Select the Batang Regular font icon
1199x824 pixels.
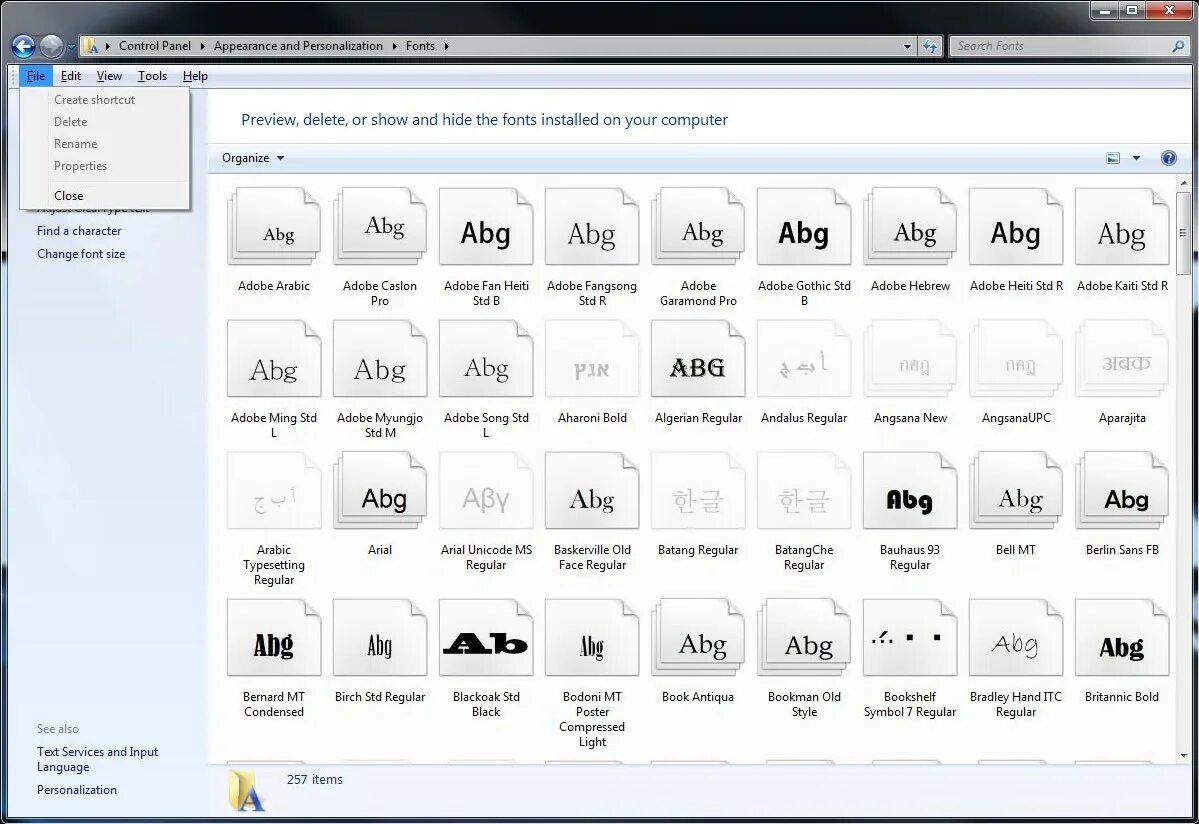tap(698, 490)
